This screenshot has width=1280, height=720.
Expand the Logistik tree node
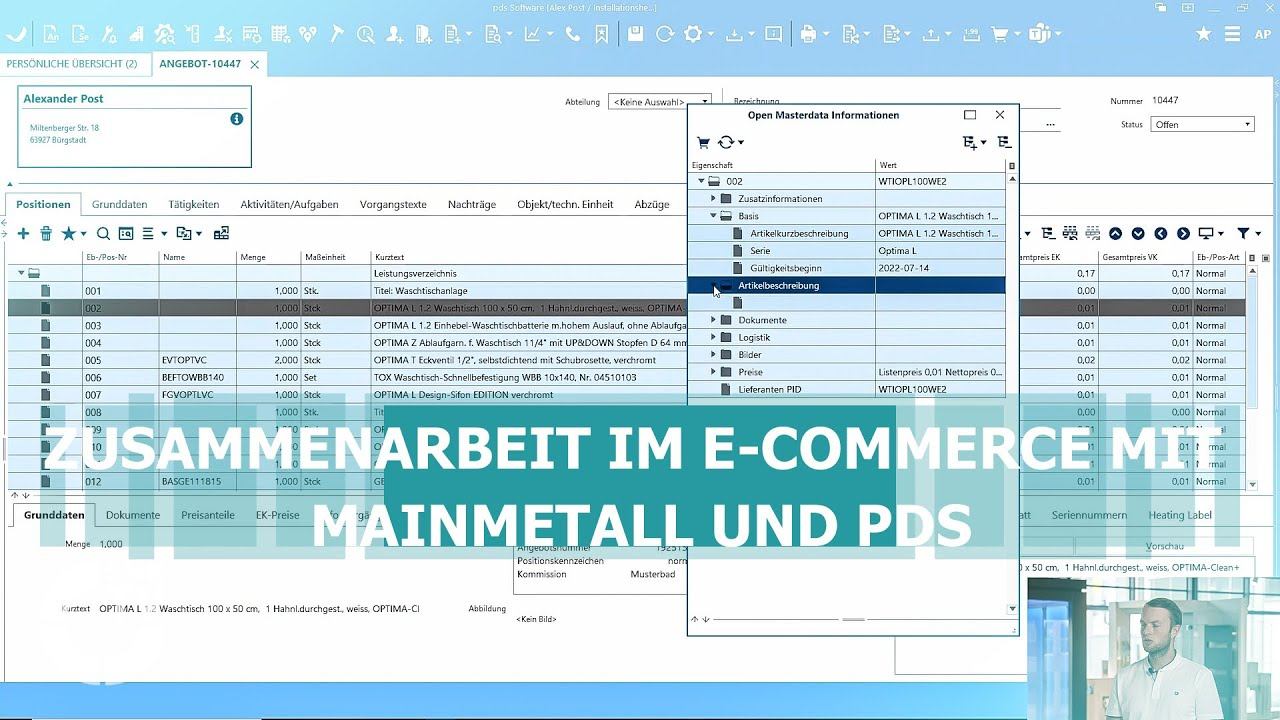[713, 337]
